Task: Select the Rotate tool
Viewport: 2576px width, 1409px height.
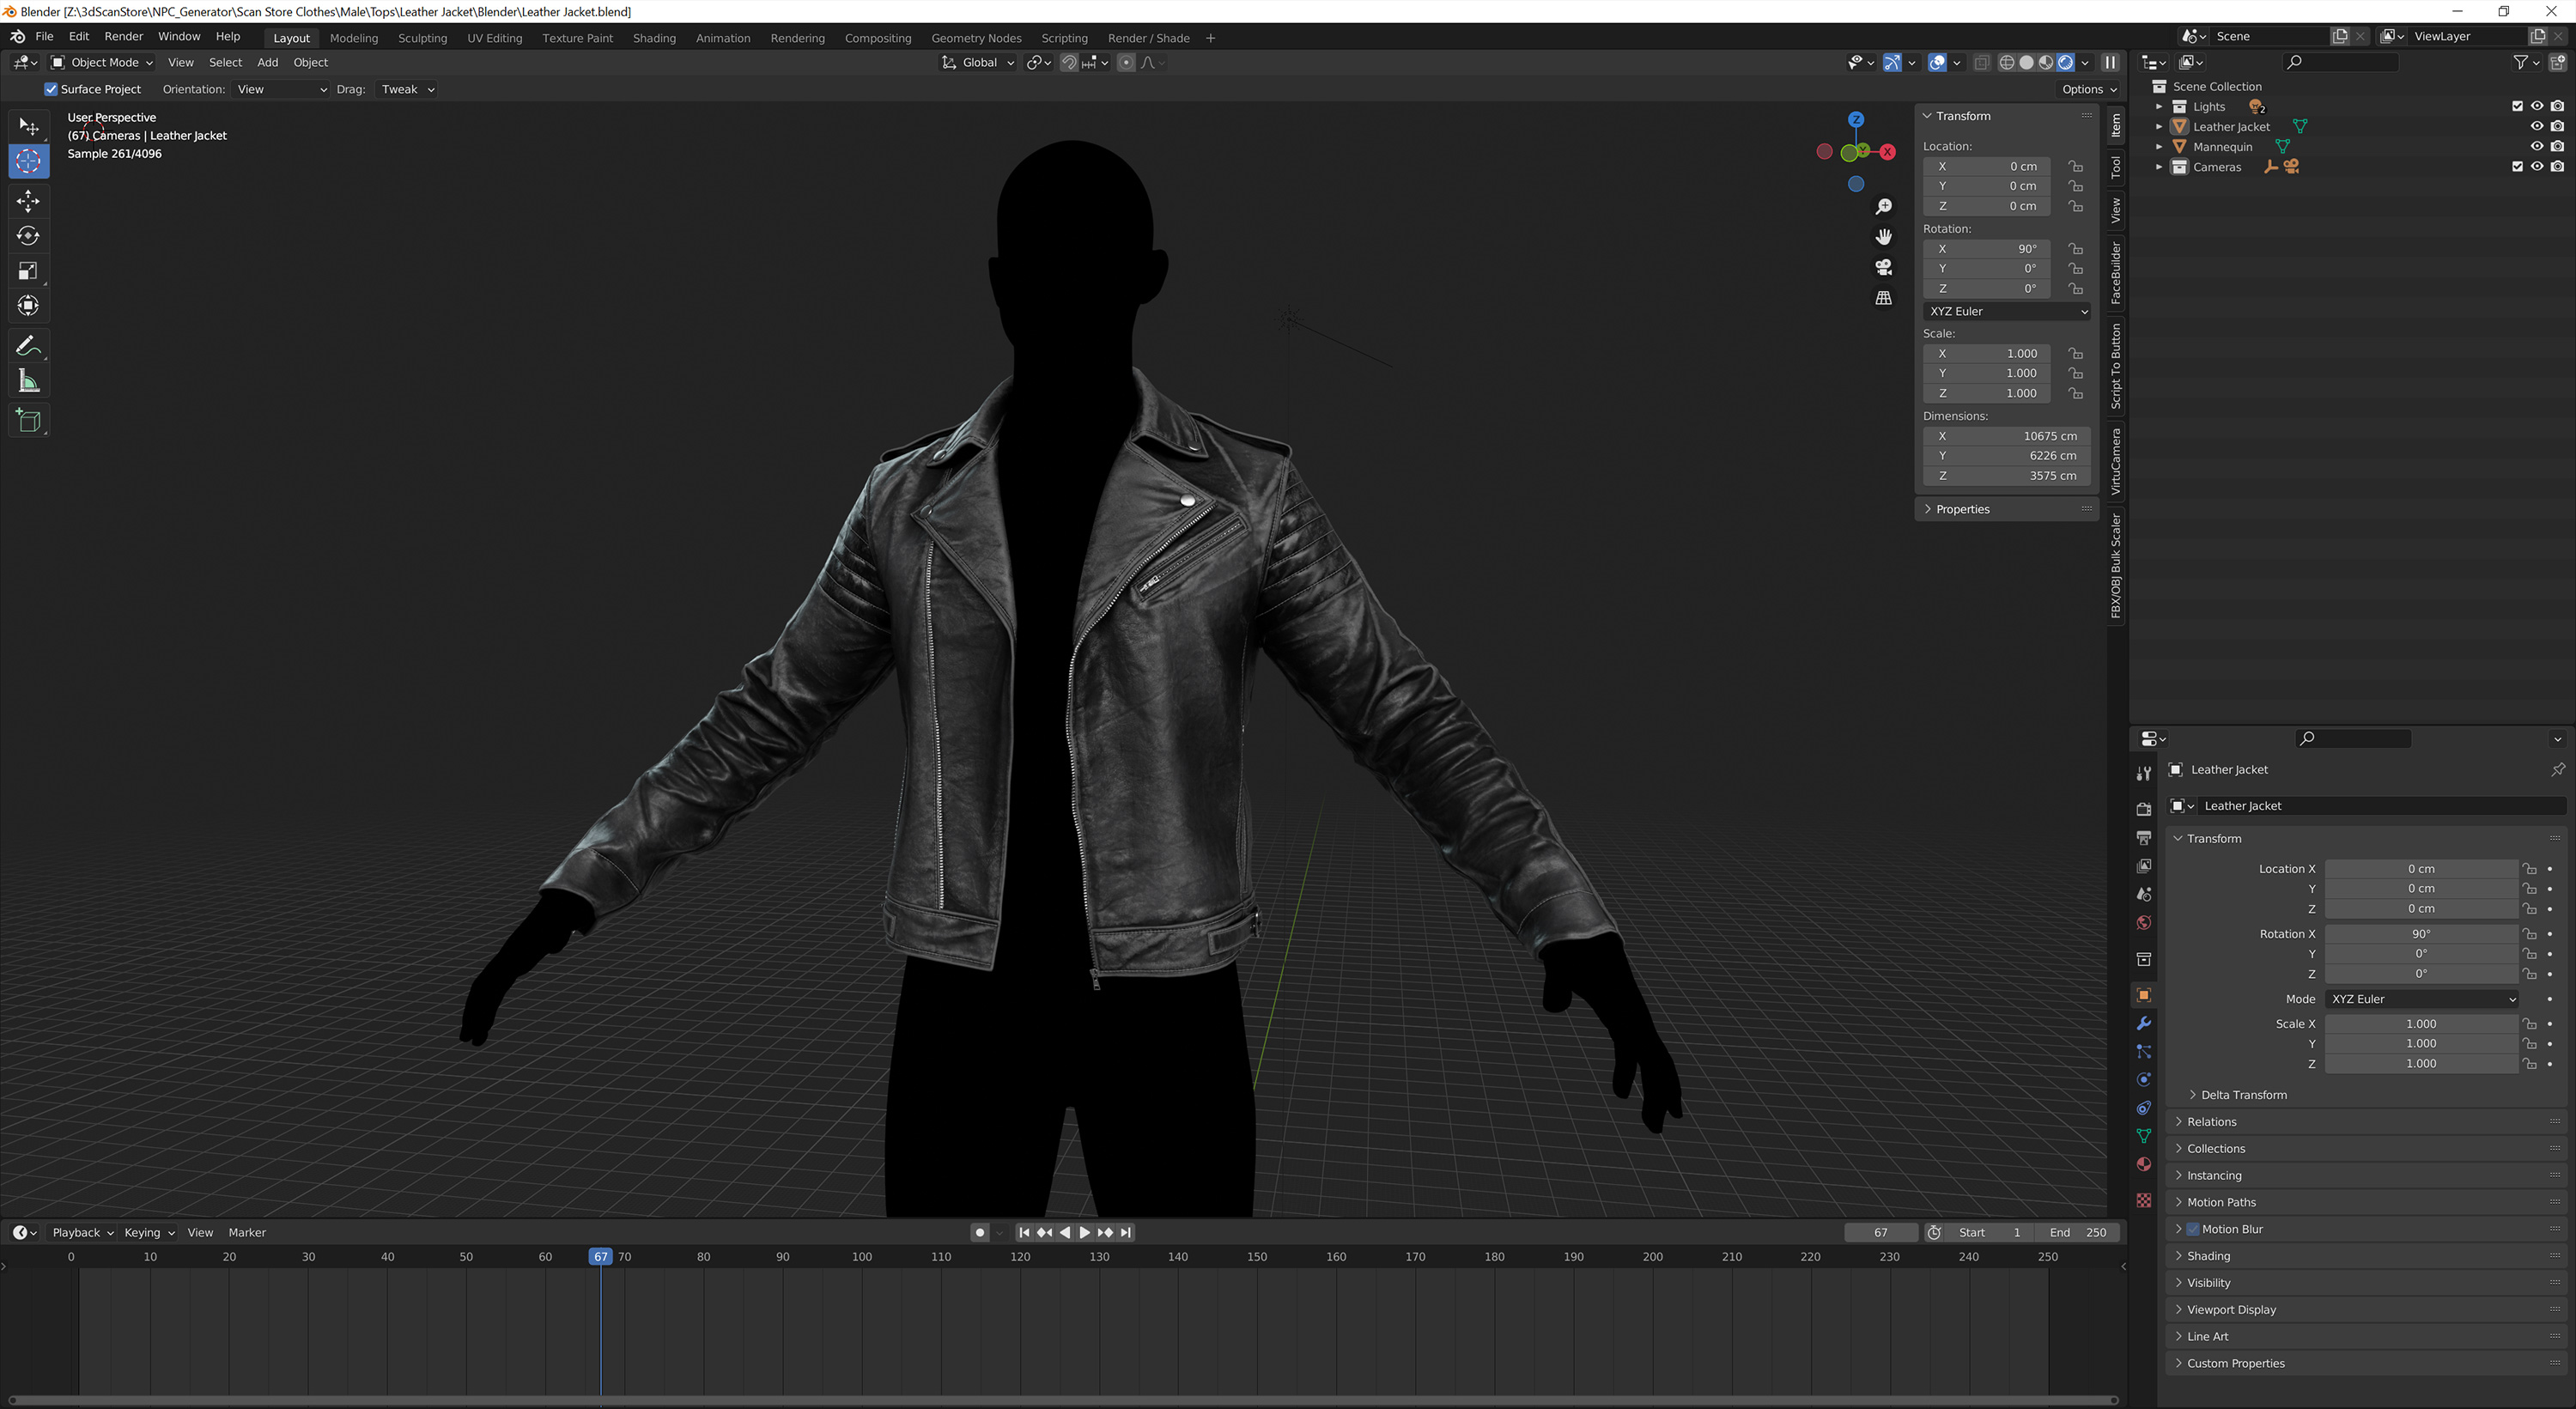Action: pos(29,236)
